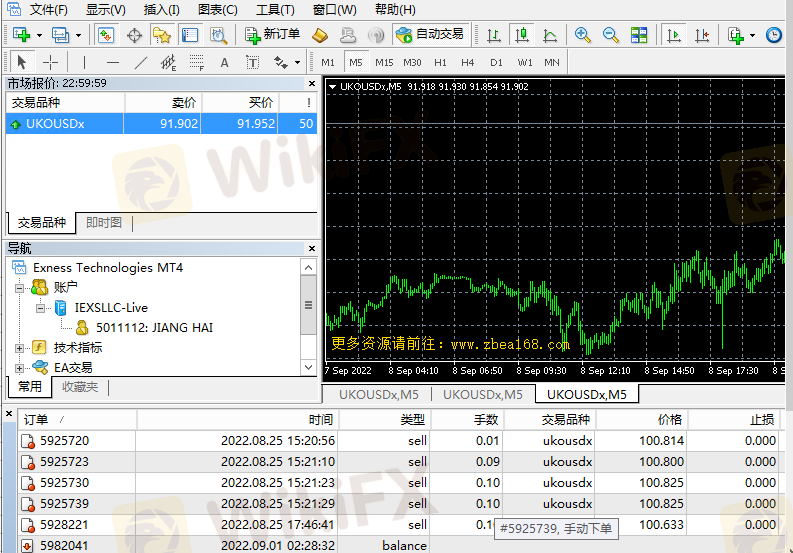Screen dimensions: 793x553
Task: Open the 文件(F) menu
Action: 49,9
